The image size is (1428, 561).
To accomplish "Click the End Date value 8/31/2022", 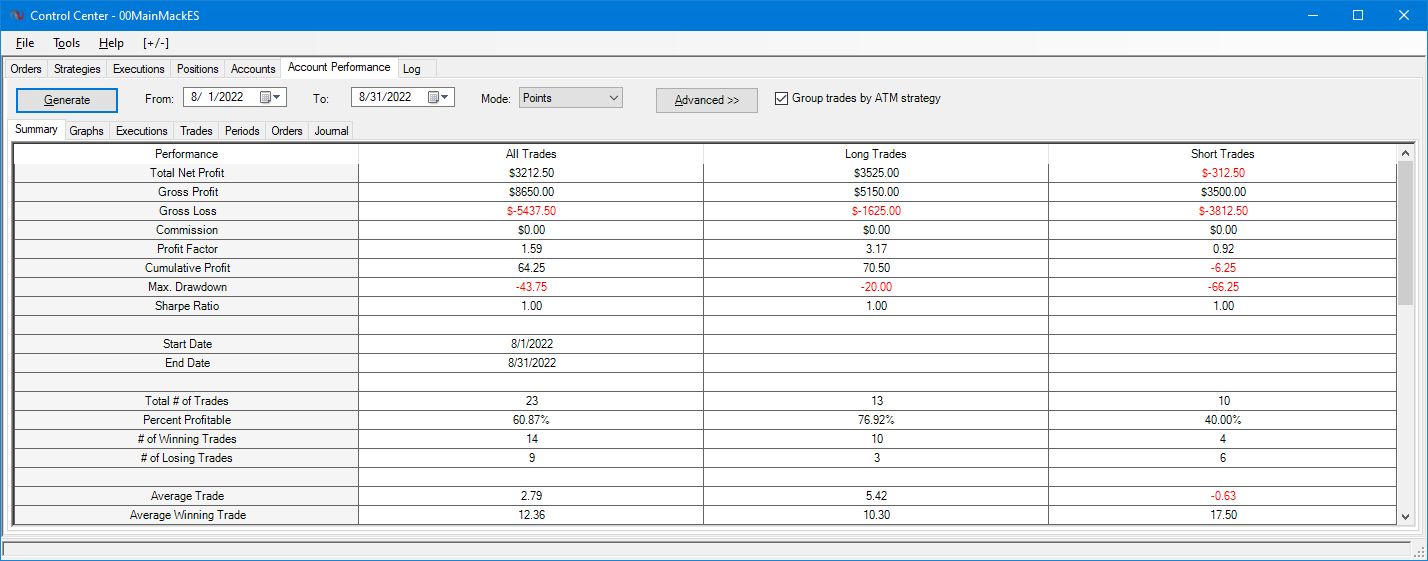I will tap(531, 363).
